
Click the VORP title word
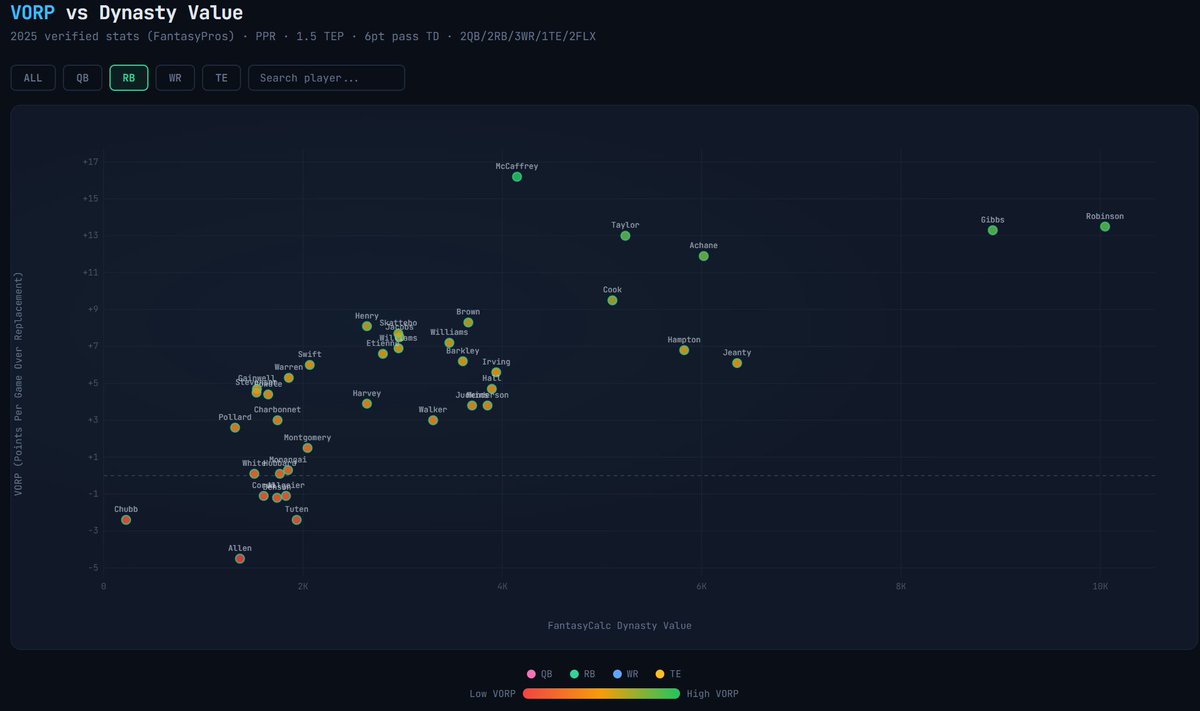tap(34, 13)
